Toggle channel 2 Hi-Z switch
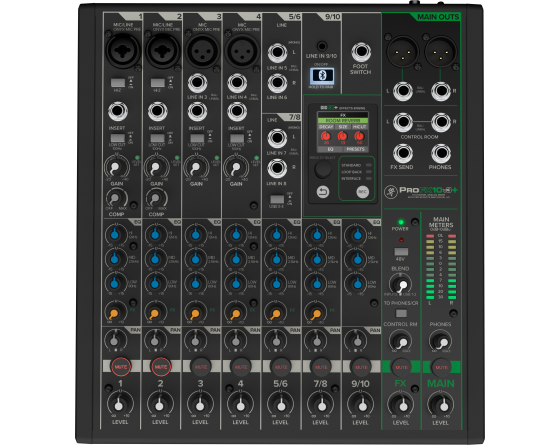Image resolution: width=560 pixels, height=445 pixels. click(158, 83)
